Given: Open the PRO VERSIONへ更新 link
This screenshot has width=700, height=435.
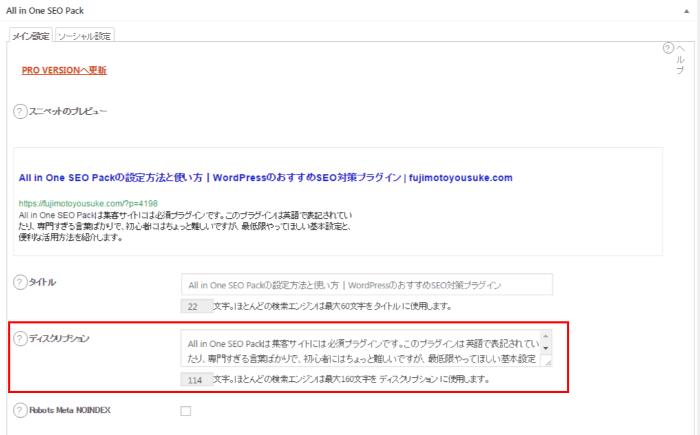Looking at the screenshot, I should point(64,70).
